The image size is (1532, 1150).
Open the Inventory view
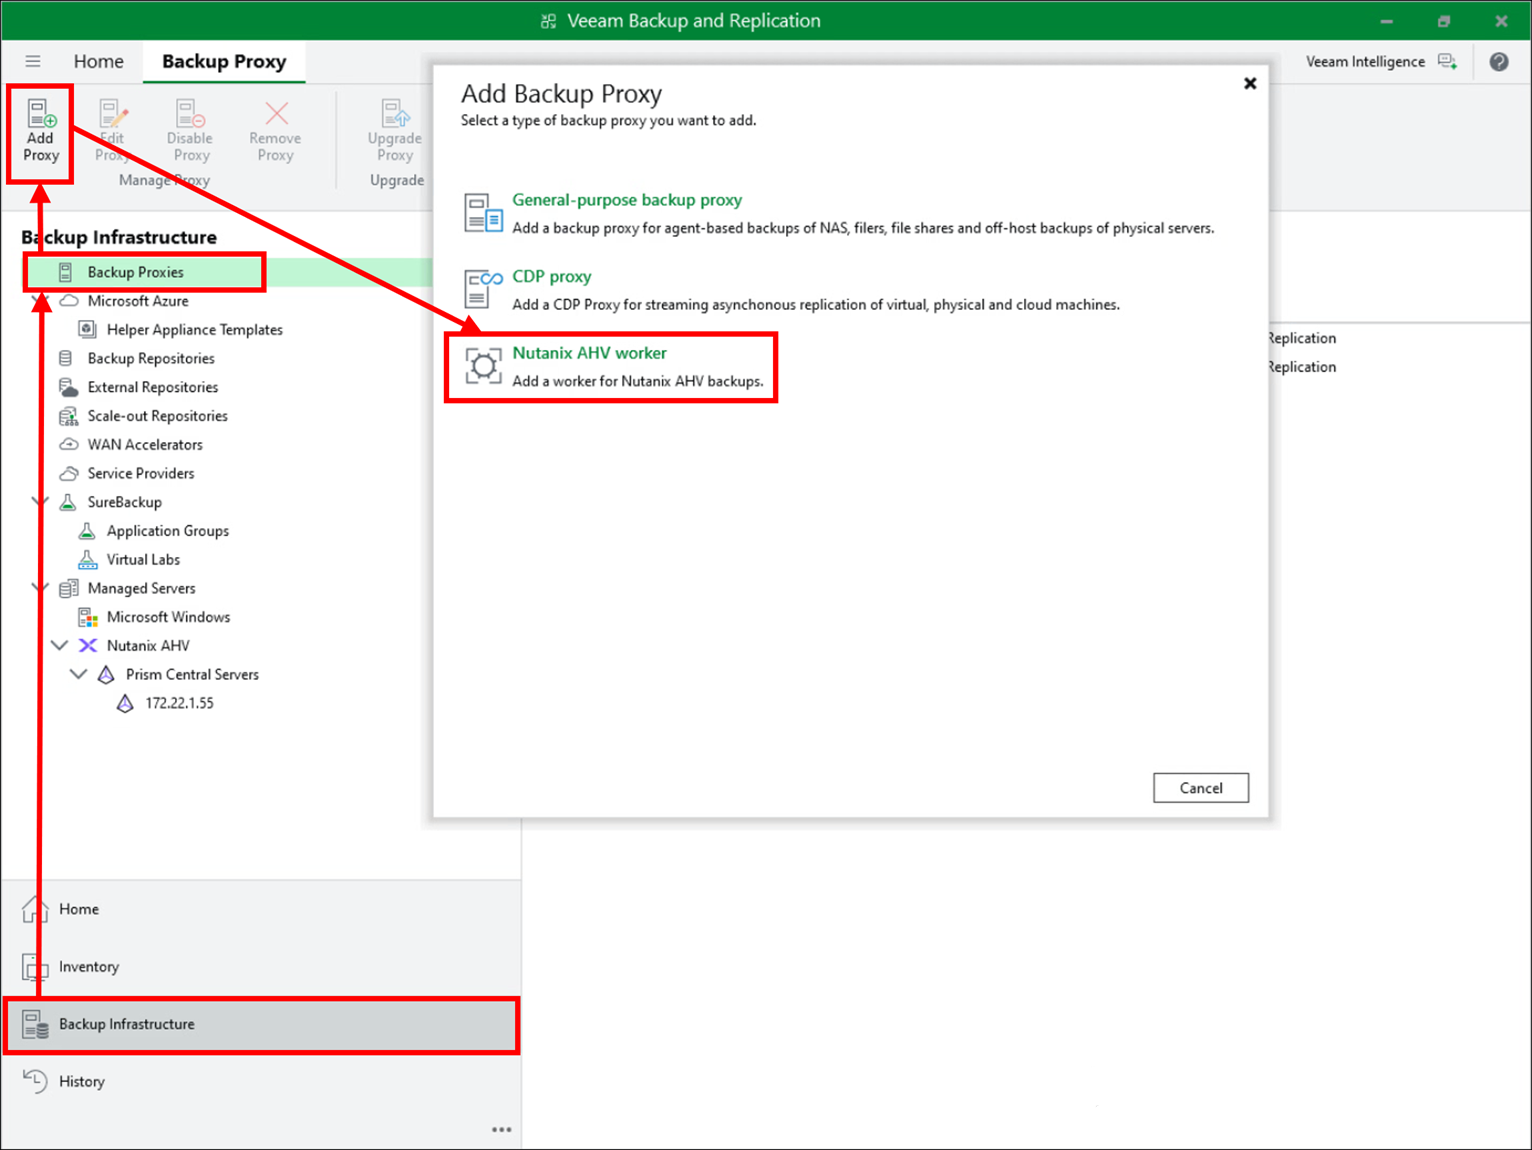pos(89,966)
